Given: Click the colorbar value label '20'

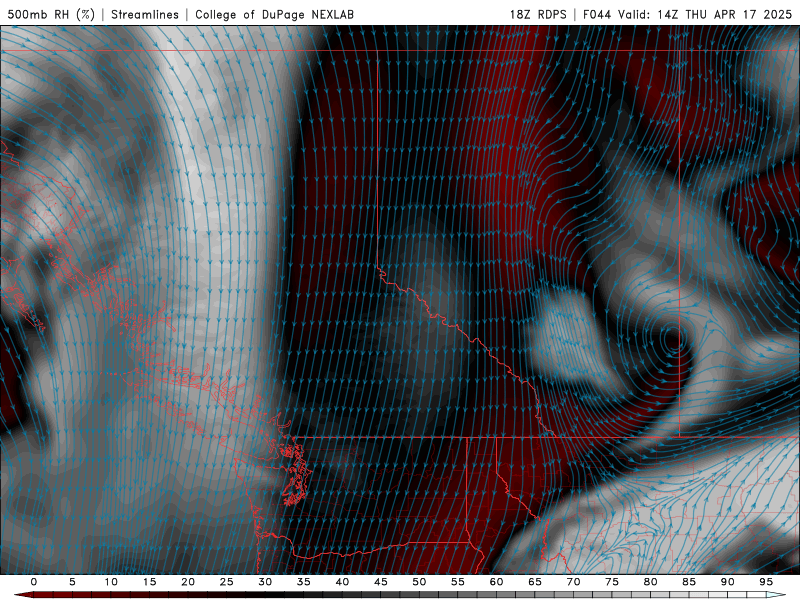Looking at the screenshot, I should point(188,582).
